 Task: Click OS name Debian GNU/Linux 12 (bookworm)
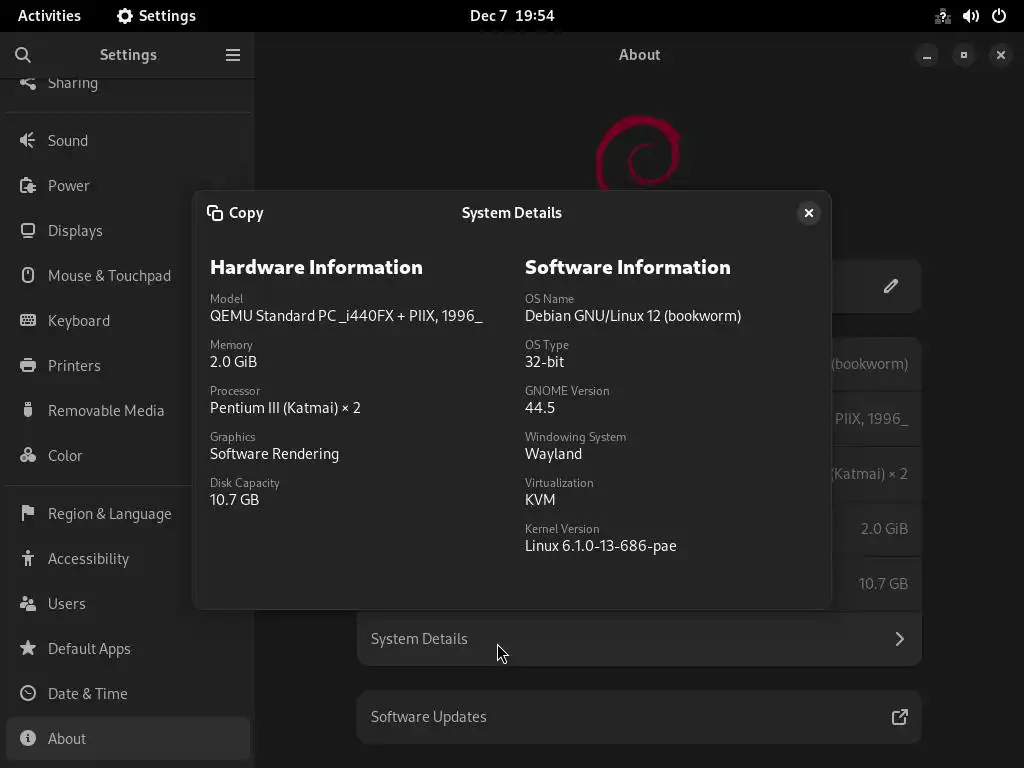tap(633, 316)
